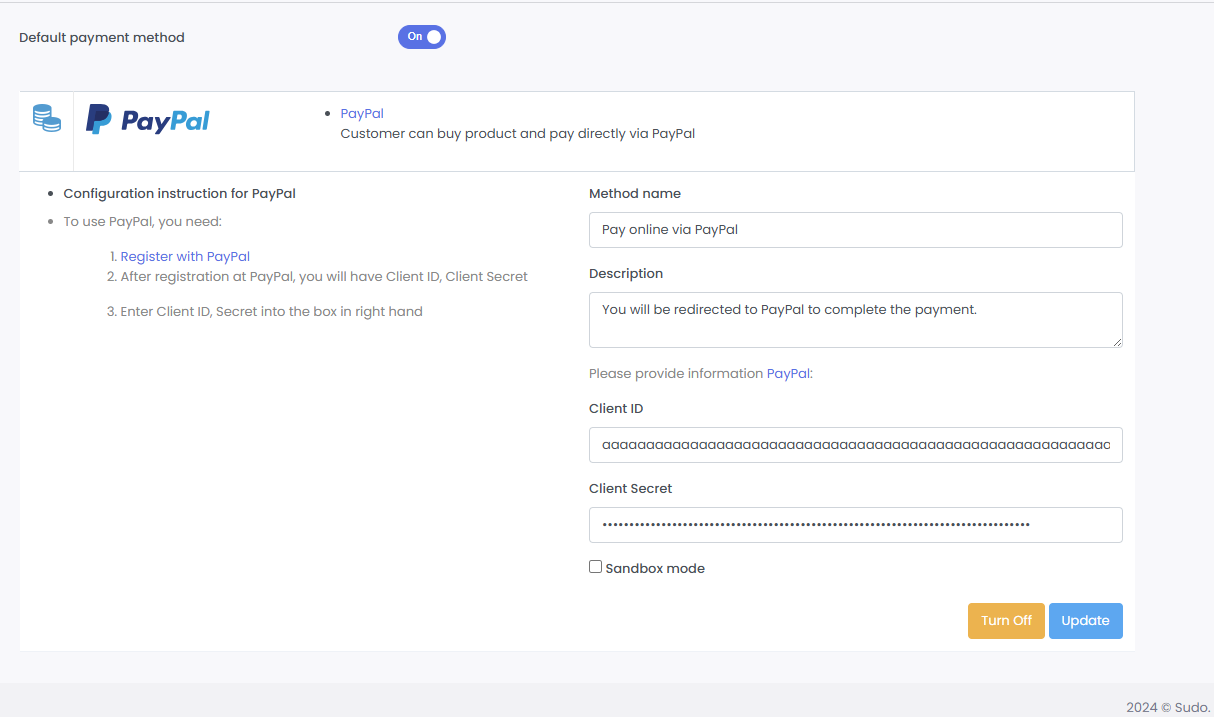Click into the Method name field
This screenshot has width=1214, height=717.
pos(855,230)
